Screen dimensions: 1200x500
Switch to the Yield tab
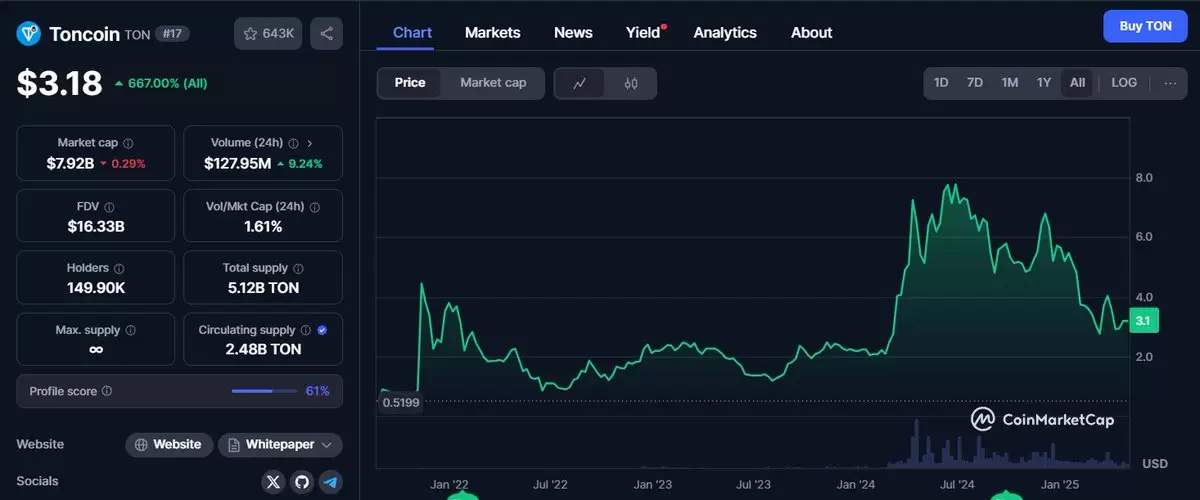pyautogui.click(x=644, y=32)
